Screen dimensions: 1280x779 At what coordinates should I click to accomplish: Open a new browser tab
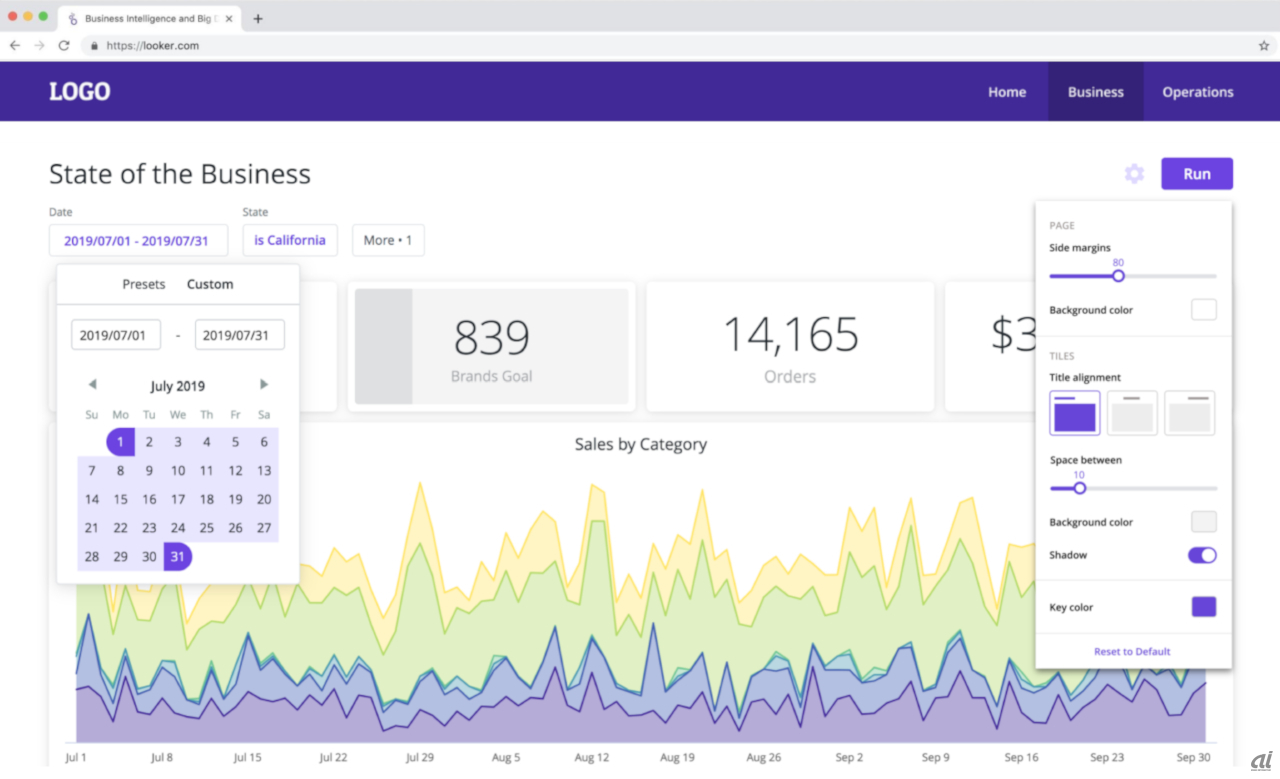pos(258,18)
